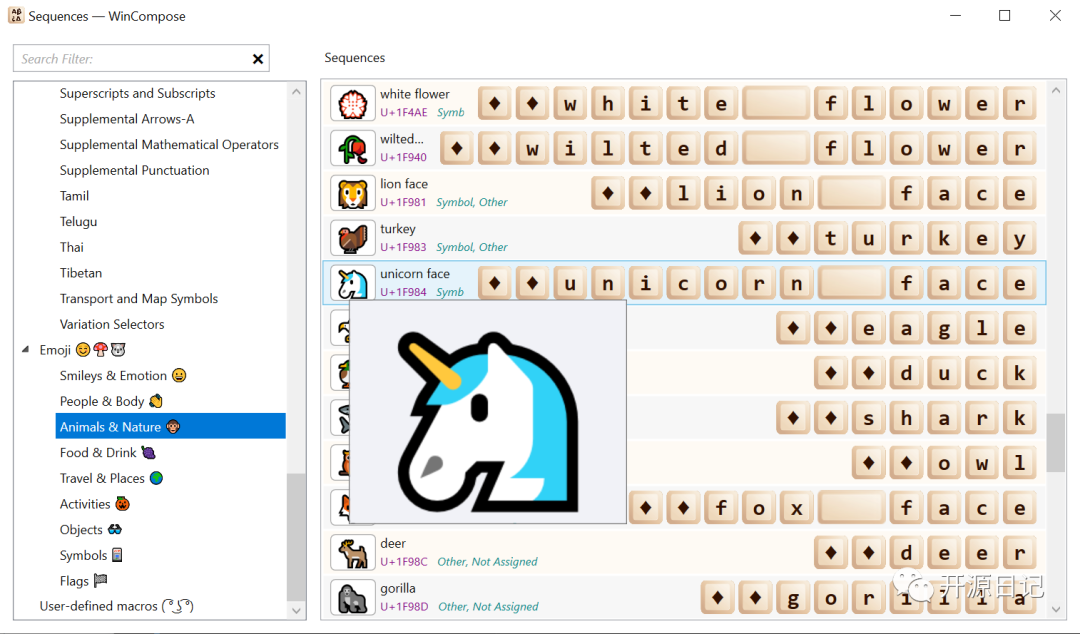Click the 'turkey' sequence name
Viewport: 1080px width, 634px height.
click(397, 229)
